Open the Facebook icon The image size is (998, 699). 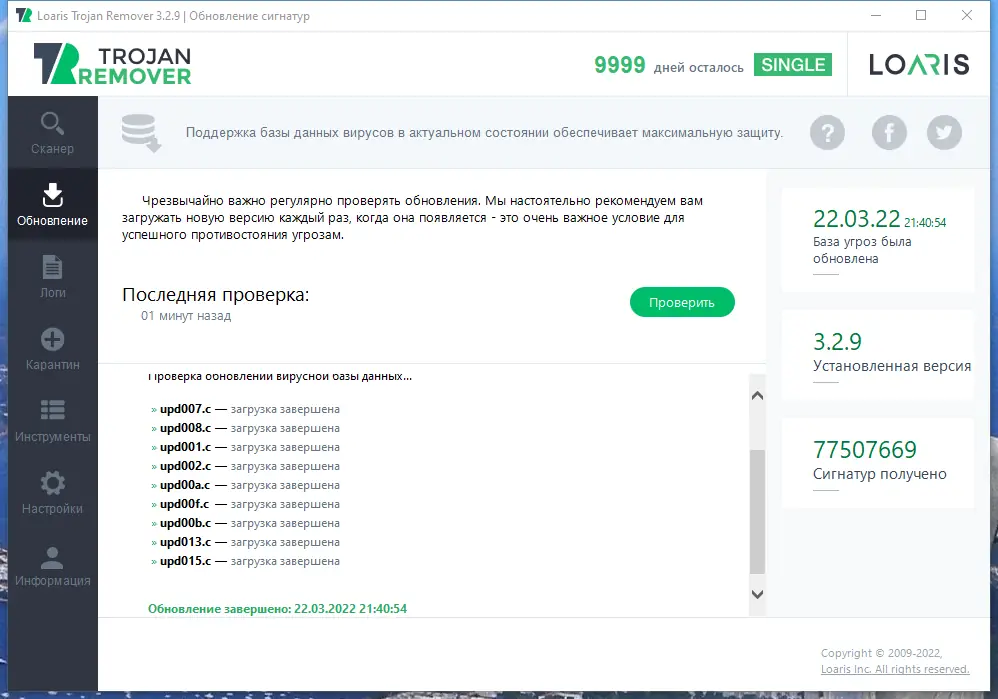click(889, 132)
